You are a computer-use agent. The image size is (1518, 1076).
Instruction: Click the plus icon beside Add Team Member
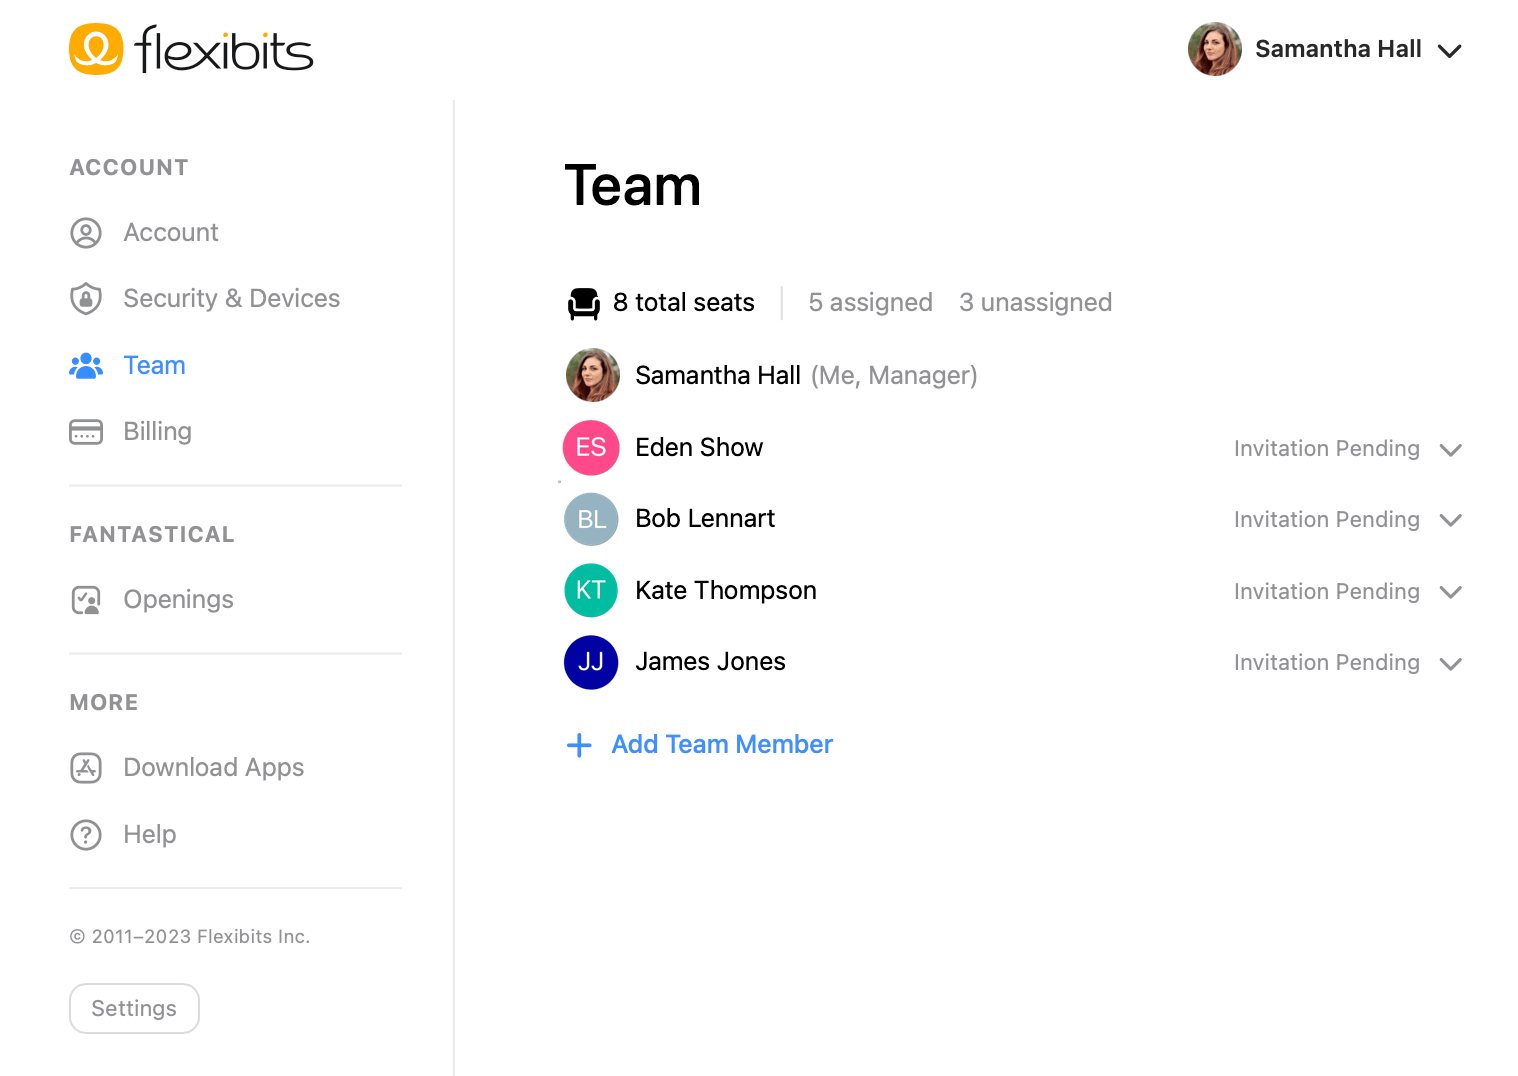click(579, 745)
